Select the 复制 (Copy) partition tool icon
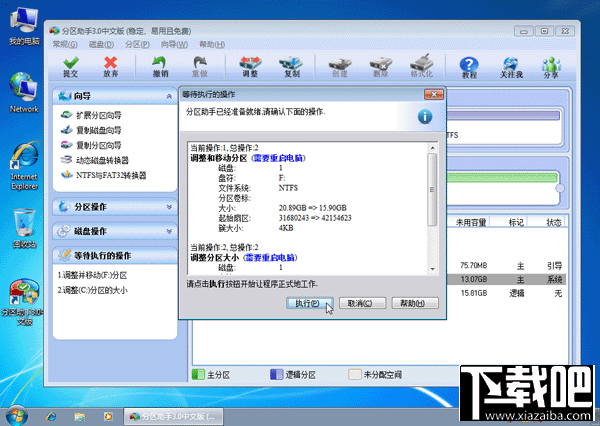The height and width of the screenshot is (426, 600). [291, 67]
